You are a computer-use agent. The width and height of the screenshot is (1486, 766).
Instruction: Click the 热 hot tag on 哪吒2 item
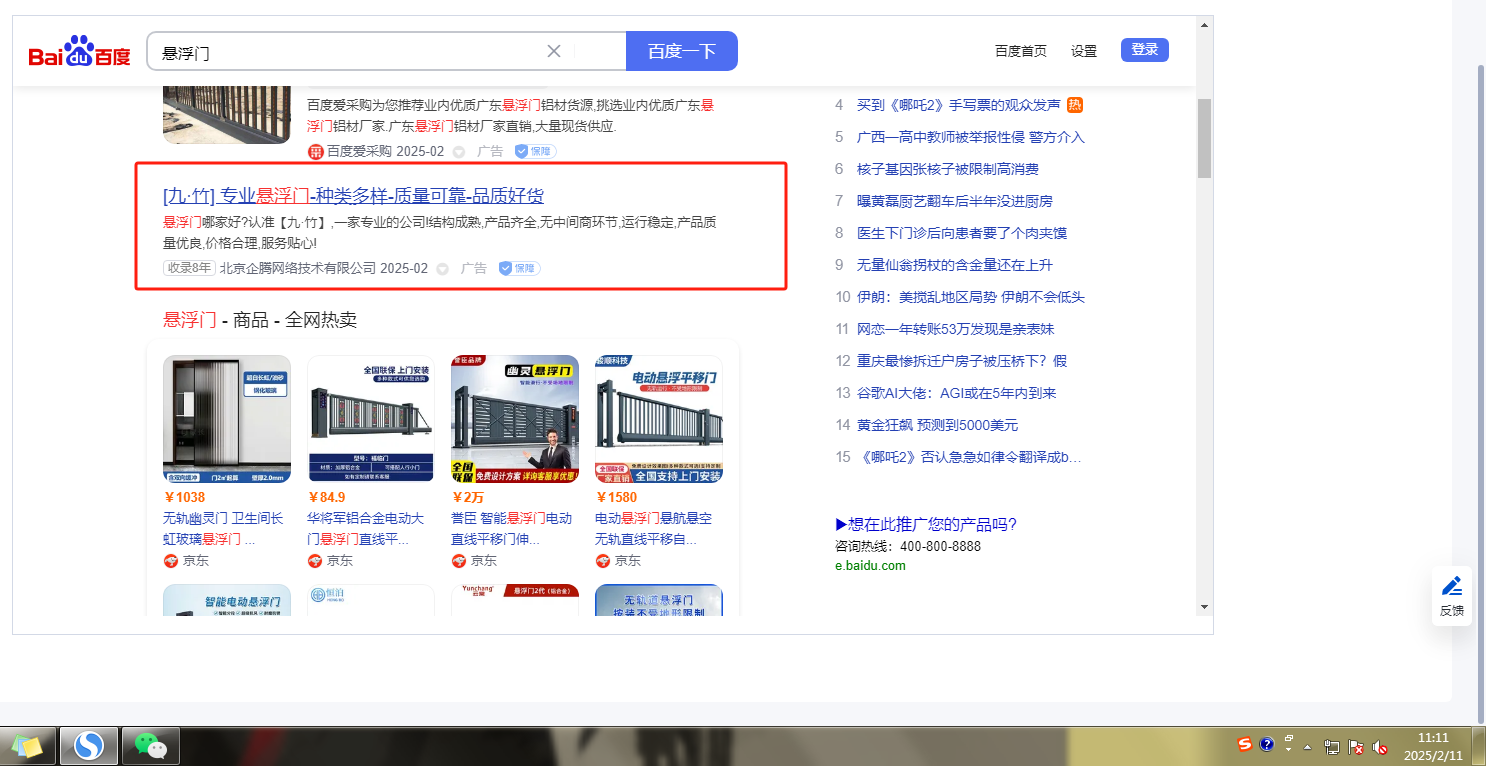point(1075,105)
